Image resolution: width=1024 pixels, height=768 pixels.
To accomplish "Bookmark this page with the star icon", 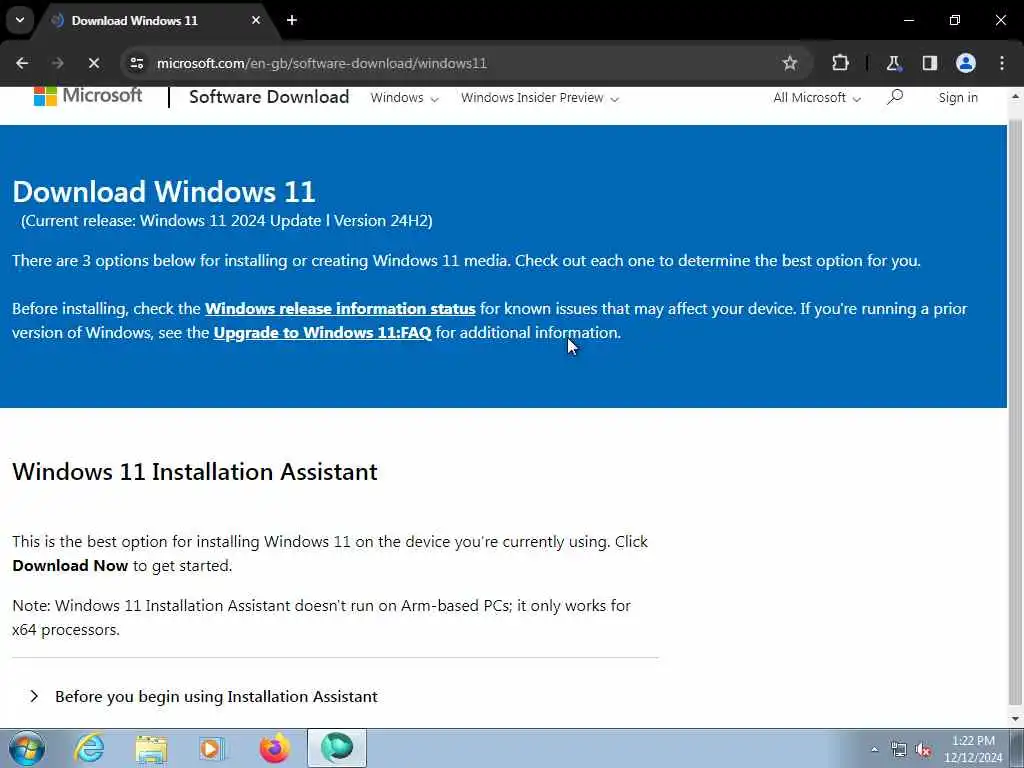I will click(x=790, y=63).
